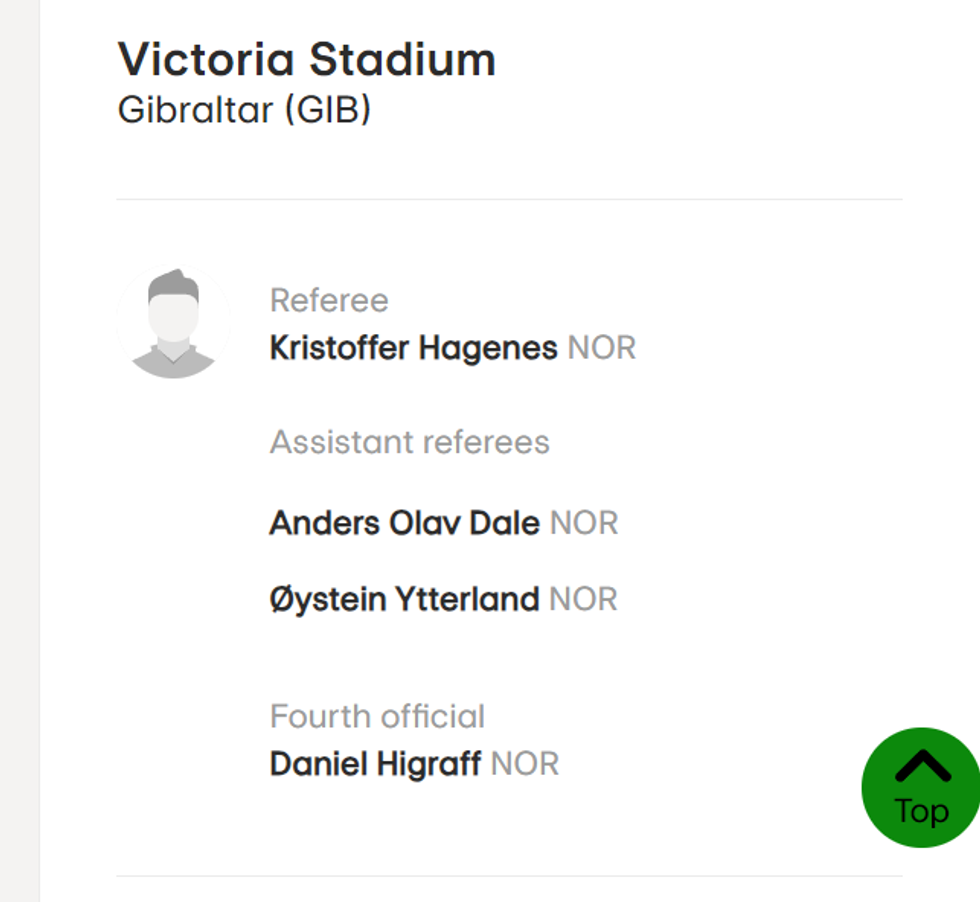Click the word "Stadium" in the venue title
Viewport: 980px width, 902px height.
[x=401, y=60]
